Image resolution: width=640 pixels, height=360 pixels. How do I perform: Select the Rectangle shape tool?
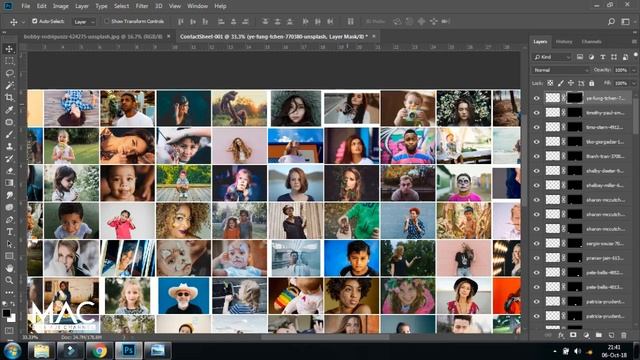coord(9,256)
